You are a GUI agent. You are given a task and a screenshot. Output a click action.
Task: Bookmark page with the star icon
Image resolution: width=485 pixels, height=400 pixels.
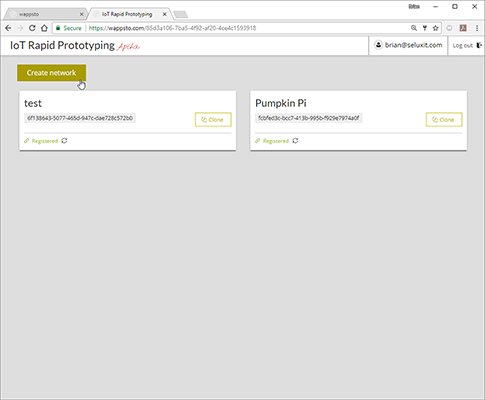click(435, 28)
